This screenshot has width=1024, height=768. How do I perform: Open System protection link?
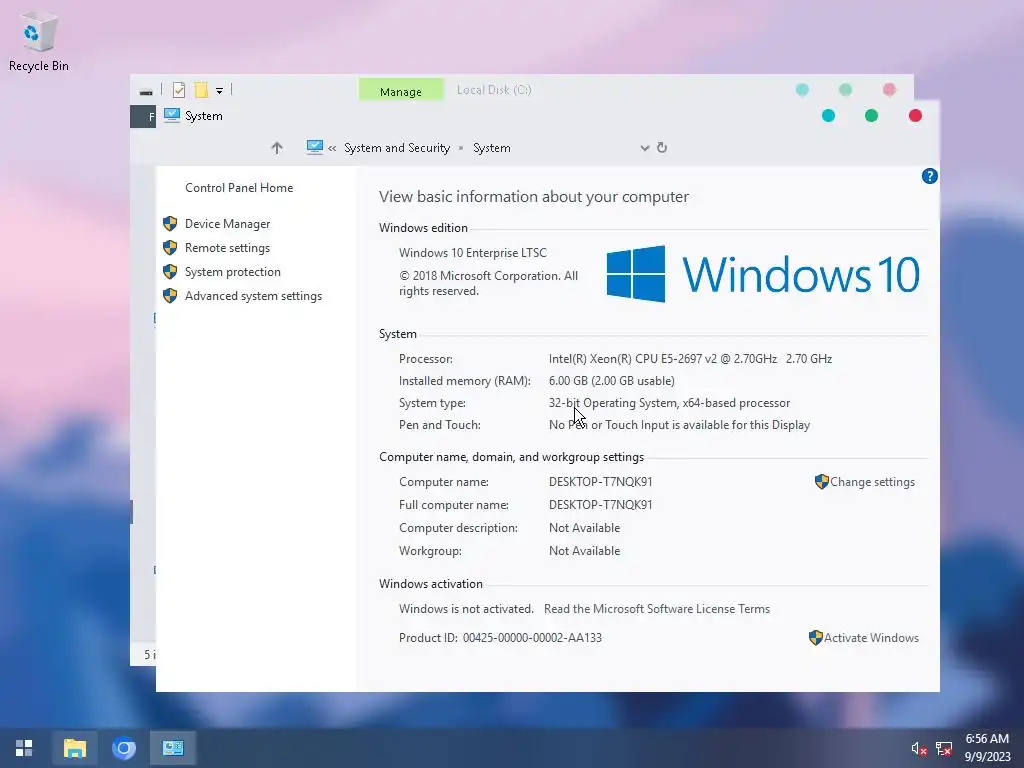(232, 272)
